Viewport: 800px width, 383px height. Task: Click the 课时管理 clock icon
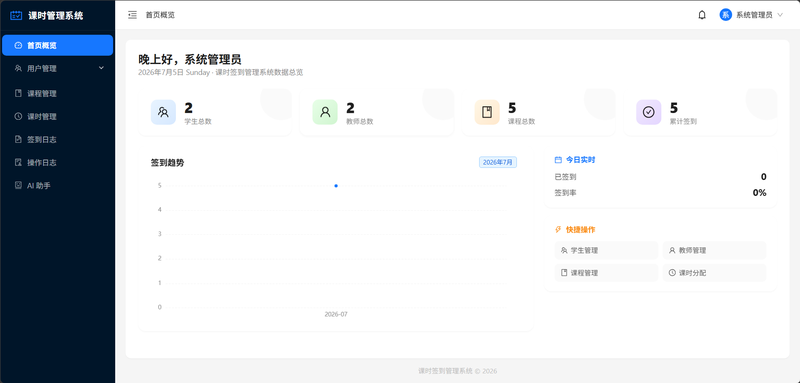[18, 116]
